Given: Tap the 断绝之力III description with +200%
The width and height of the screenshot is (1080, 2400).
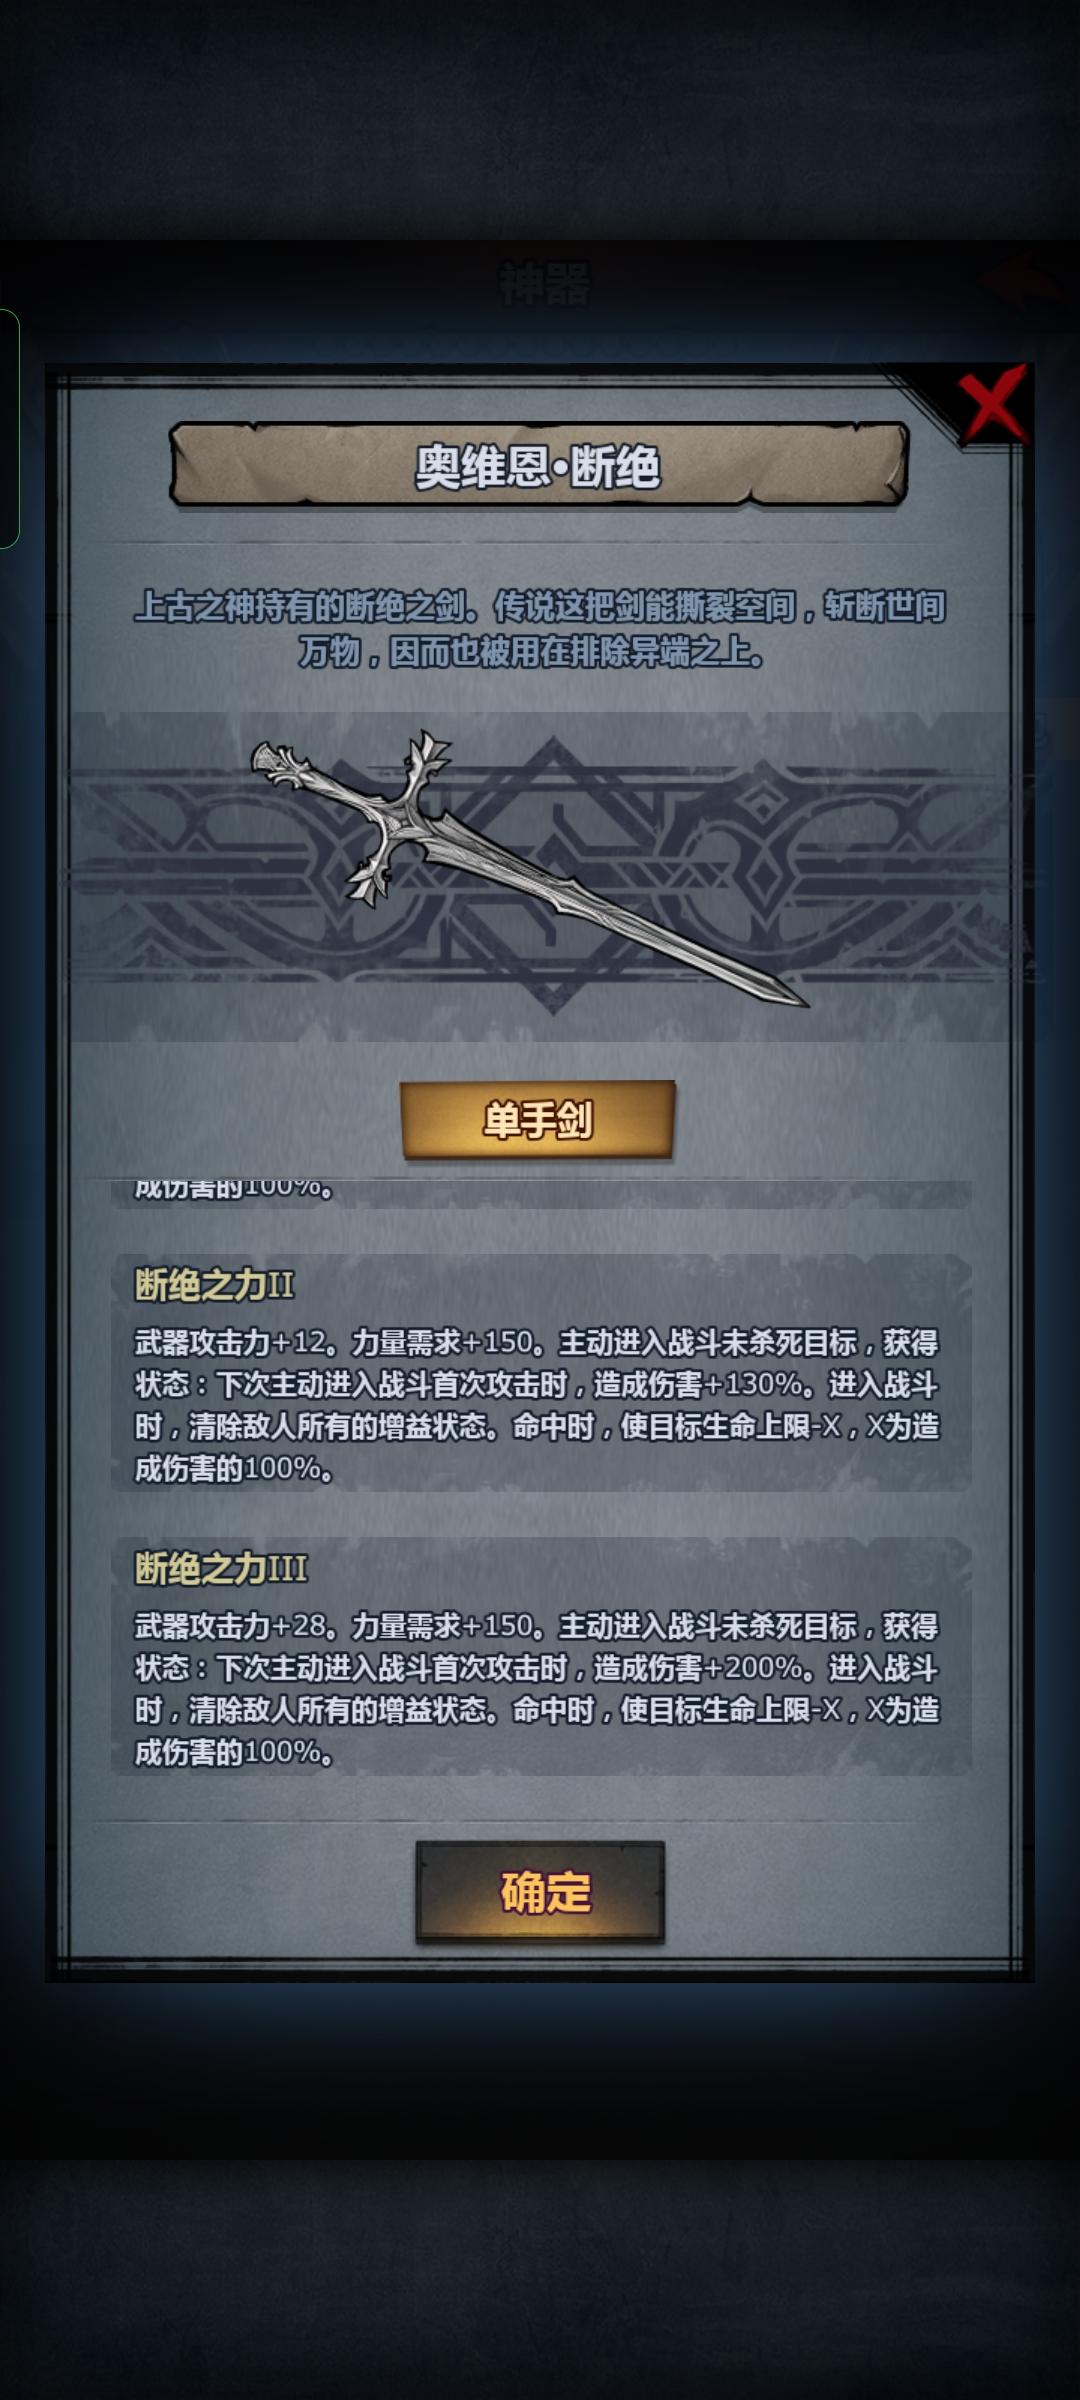Looking at the screenshot, I should point(538,1688).
